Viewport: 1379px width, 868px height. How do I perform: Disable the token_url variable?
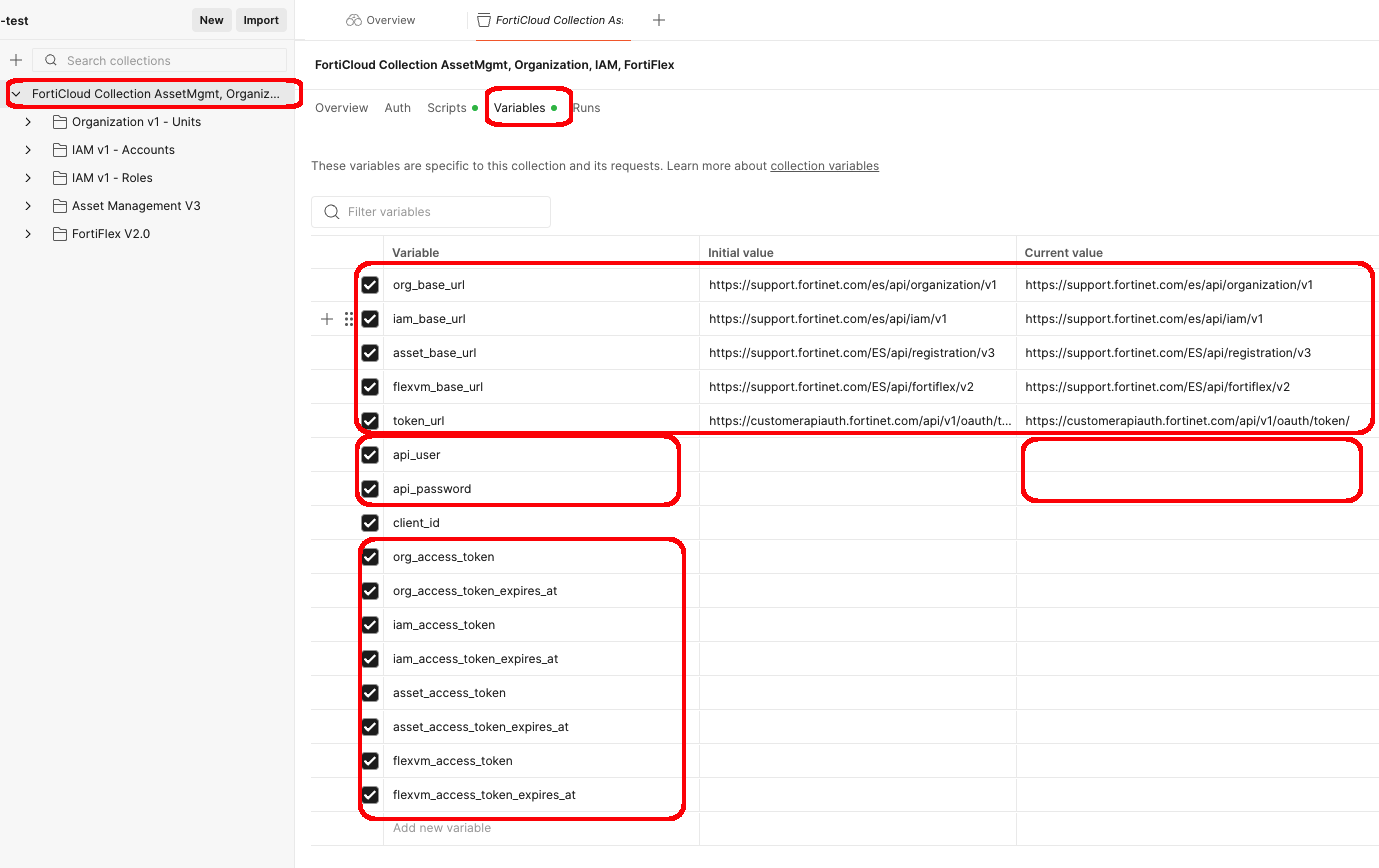(370, 421)
